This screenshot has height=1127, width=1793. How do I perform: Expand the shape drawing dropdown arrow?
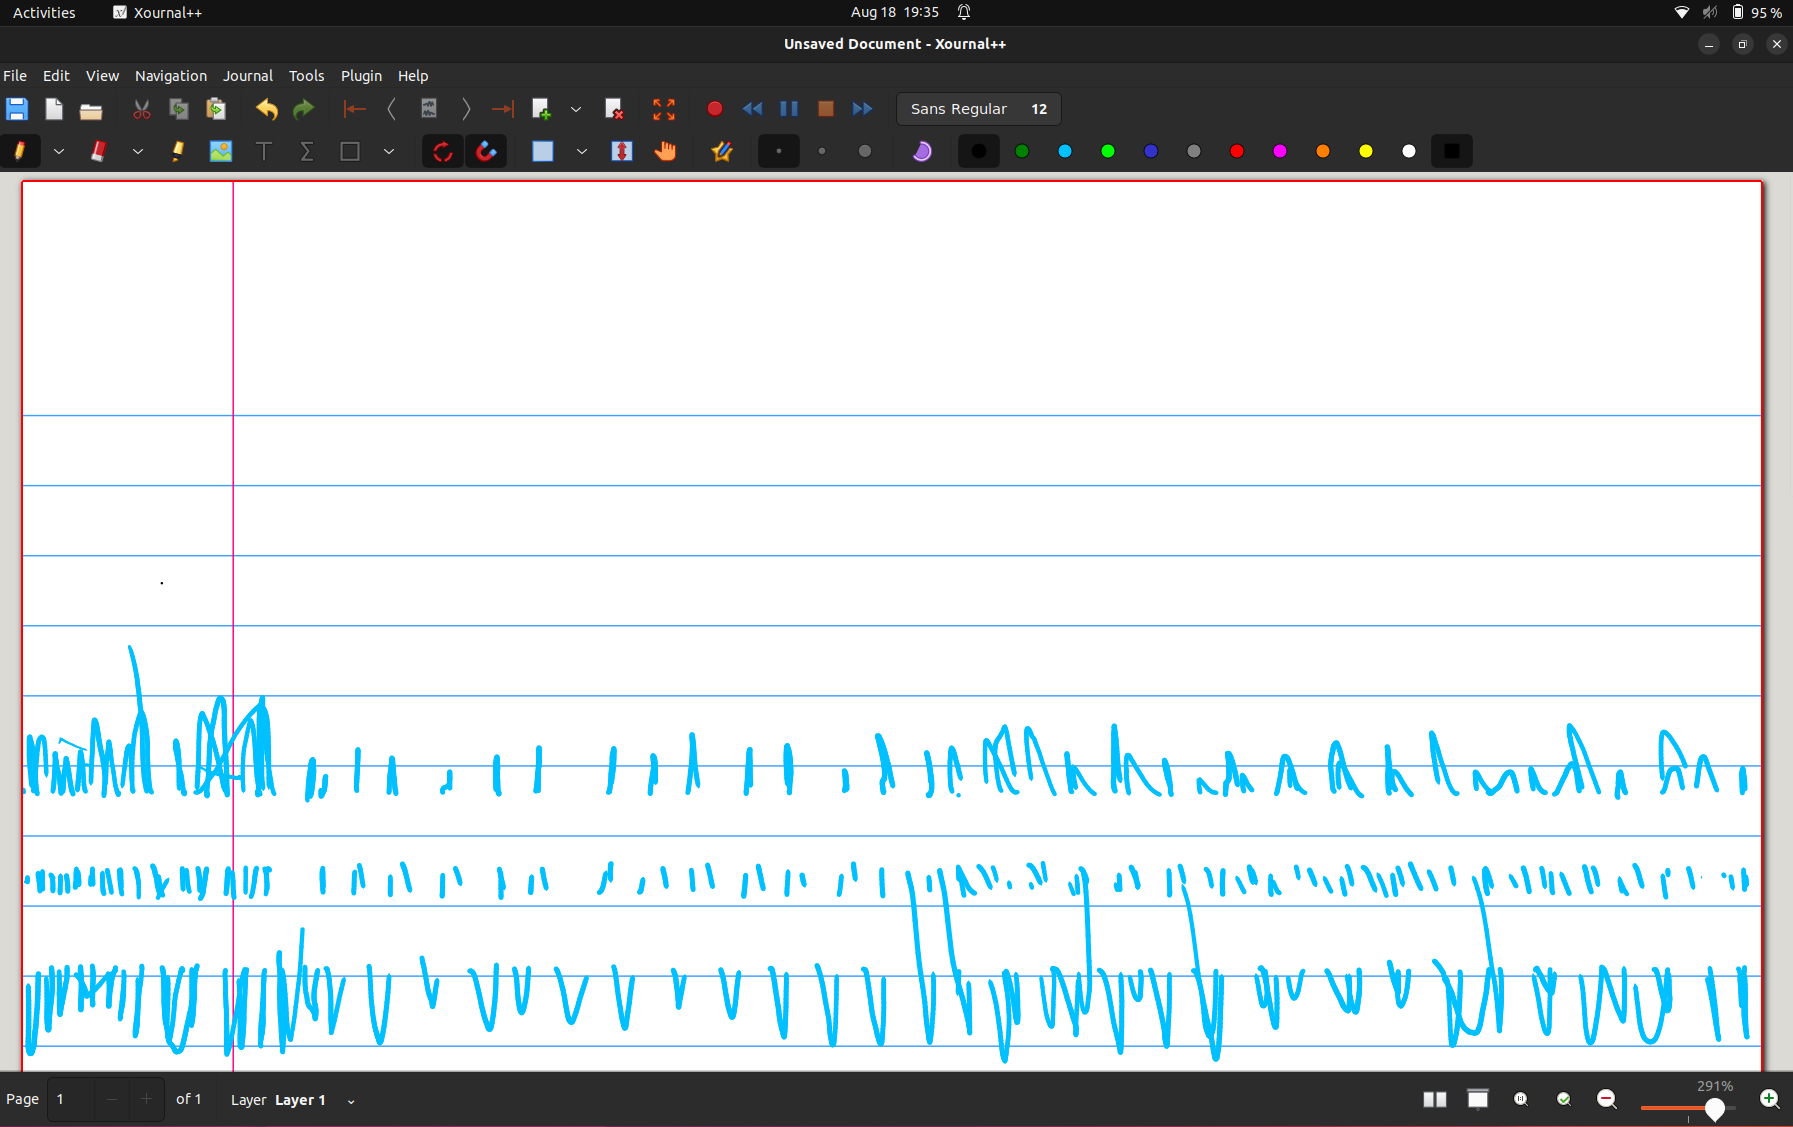[389, 151]
